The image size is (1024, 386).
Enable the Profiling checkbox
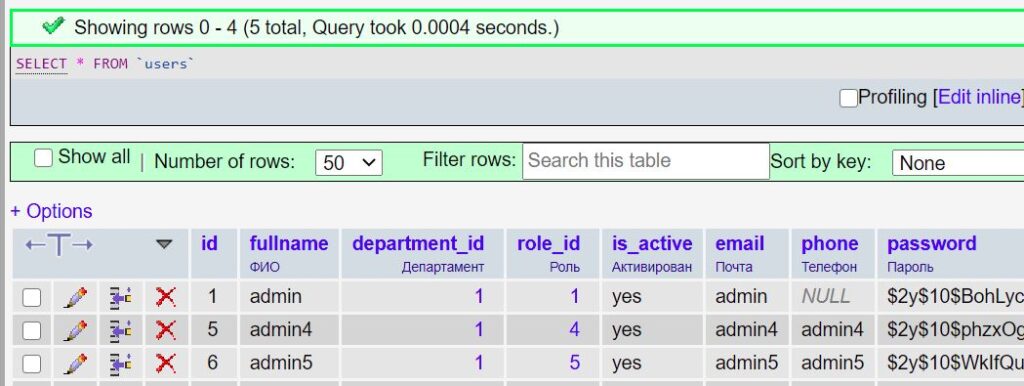click(848, 99)
